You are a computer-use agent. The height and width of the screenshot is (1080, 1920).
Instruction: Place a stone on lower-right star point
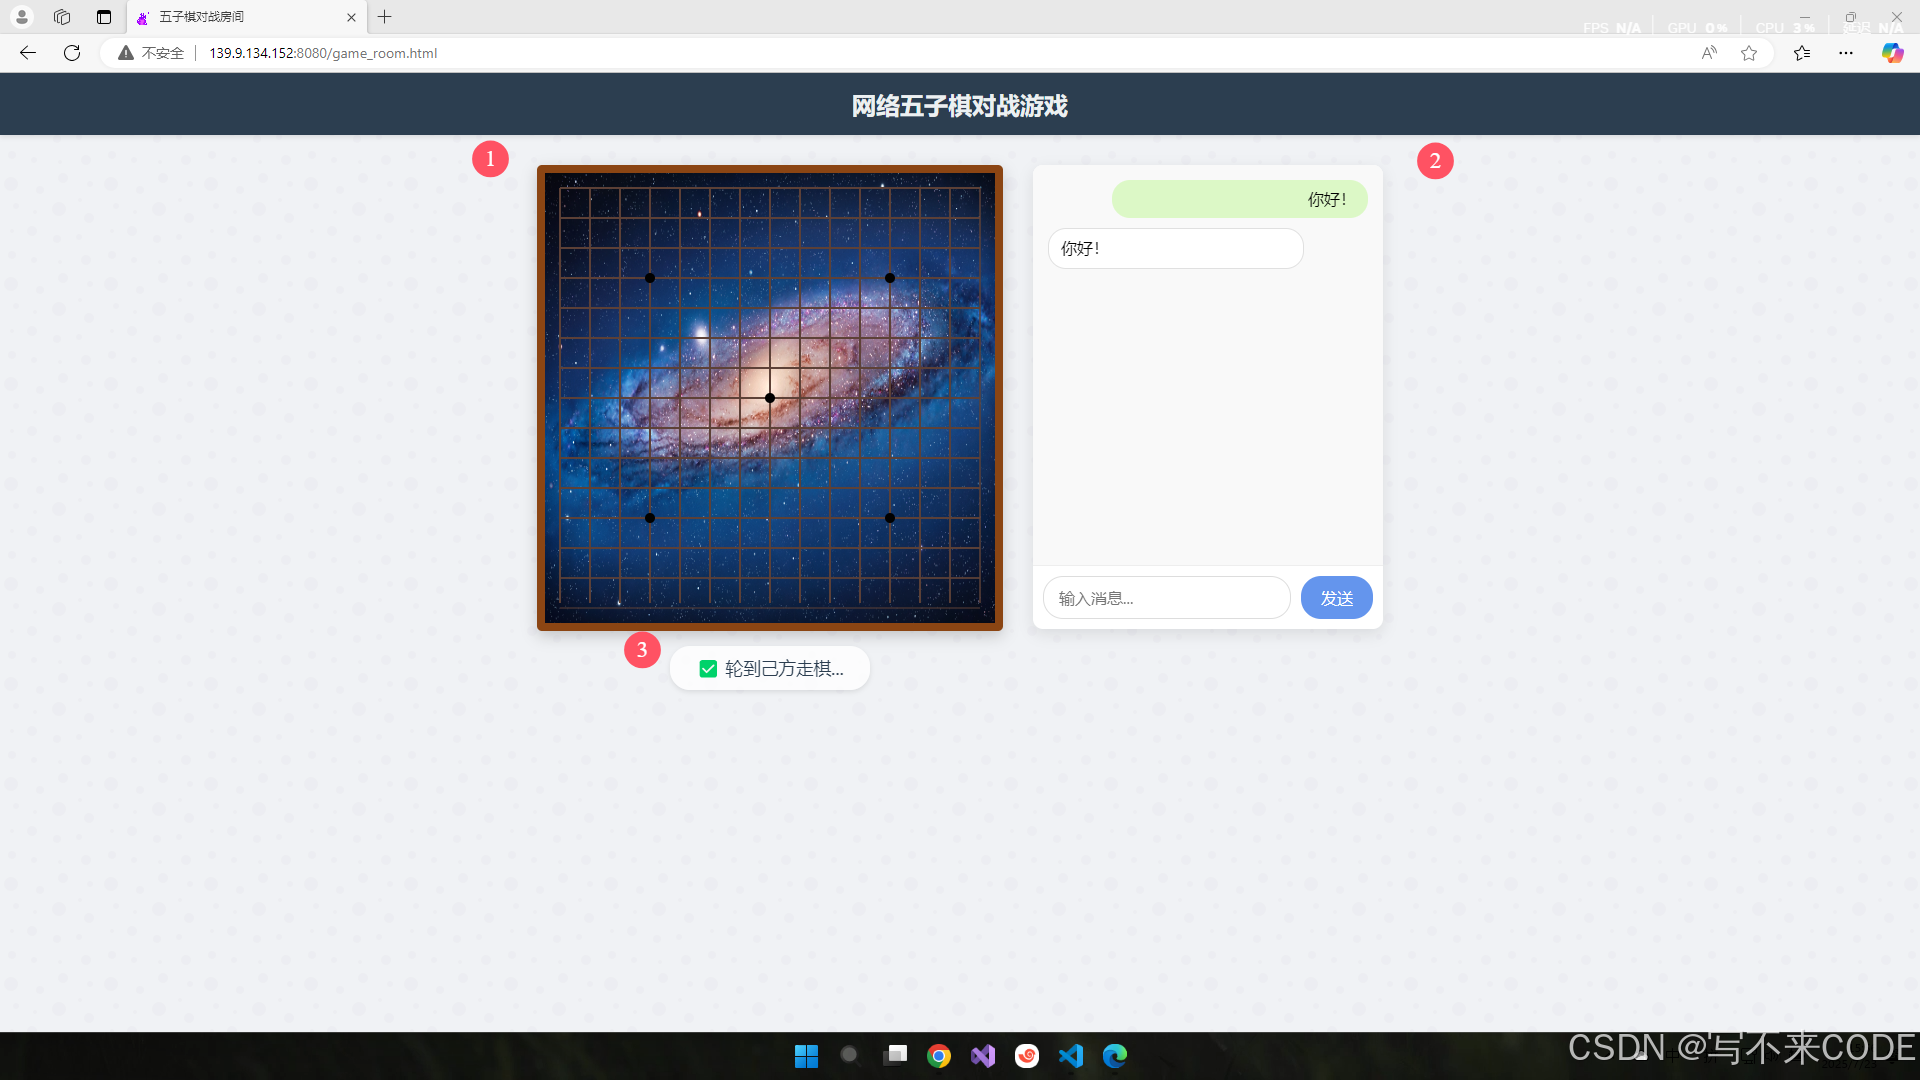coord(890,518)
